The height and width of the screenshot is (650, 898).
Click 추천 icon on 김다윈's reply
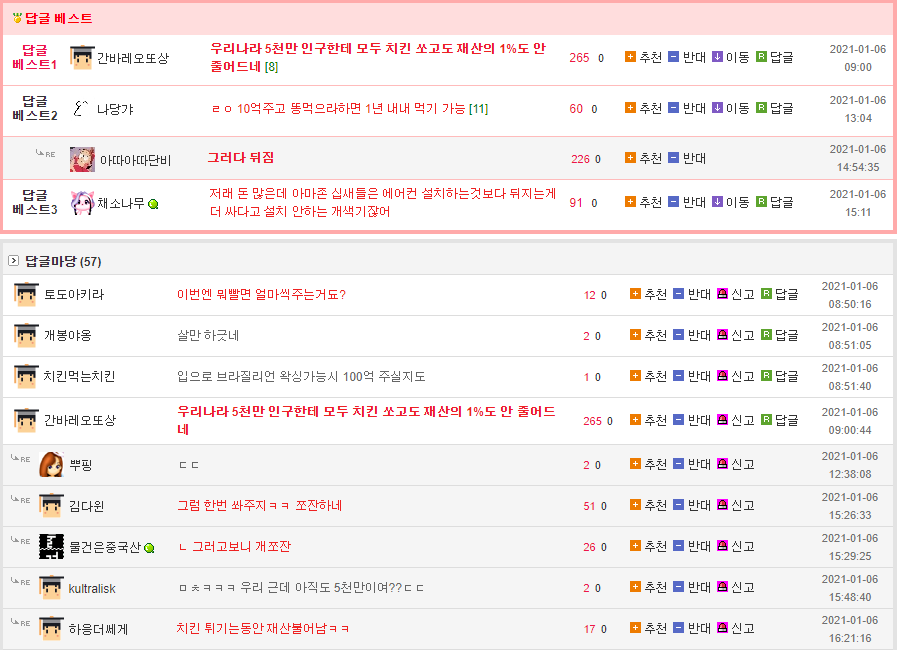tap(635, 505)
